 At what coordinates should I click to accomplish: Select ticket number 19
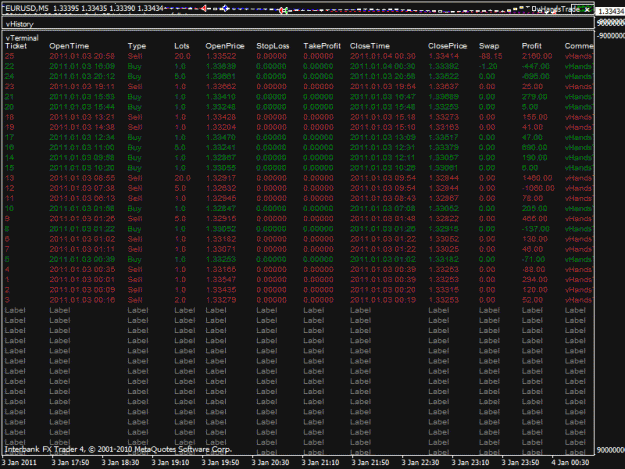point(10,128)
